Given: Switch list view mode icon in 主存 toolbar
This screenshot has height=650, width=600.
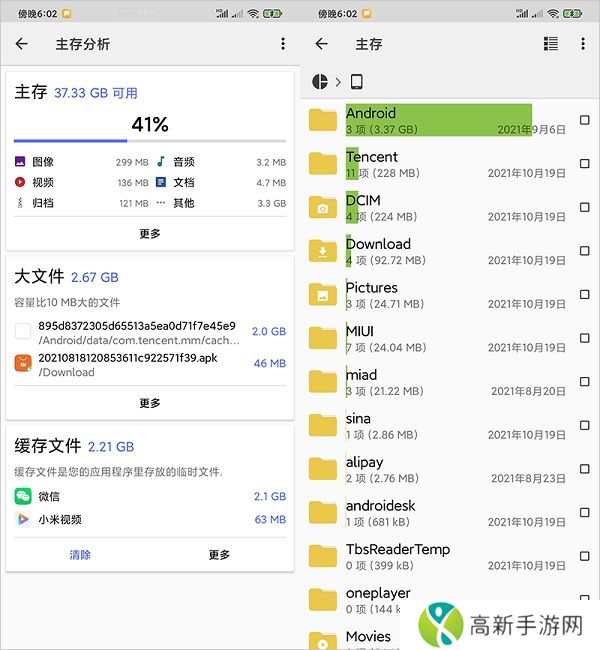Looking at the screenshot, I should tap(551, 44).
